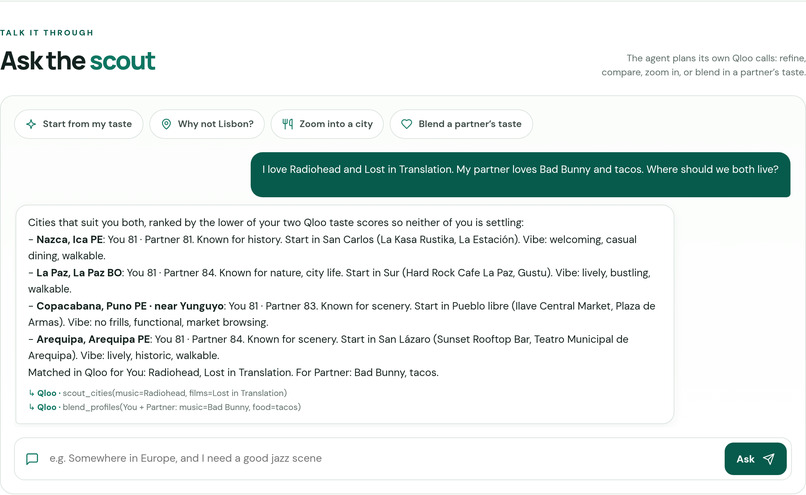Click the TALK IT THROUGH label

47,33
